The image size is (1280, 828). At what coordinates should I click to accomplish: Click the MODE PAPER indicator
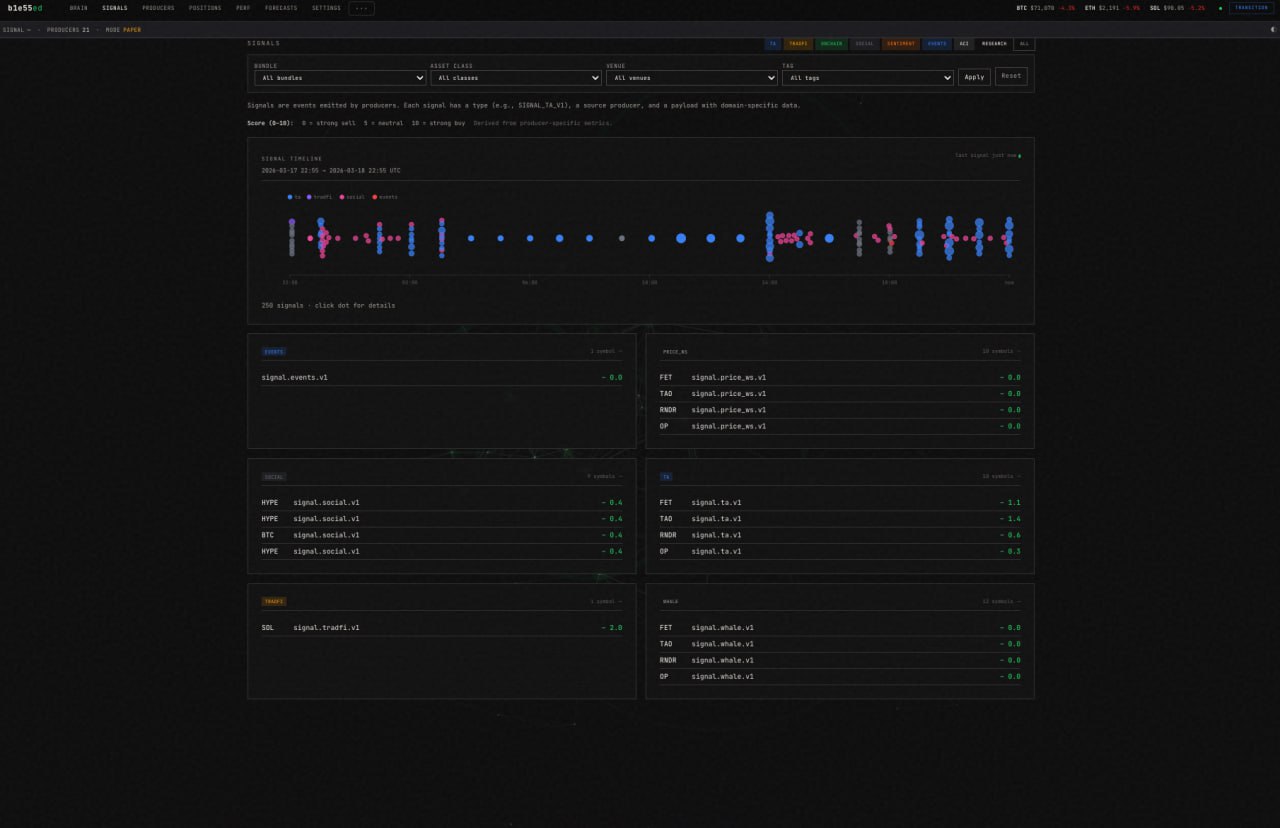pyautogui.click(x=123, y=30)
